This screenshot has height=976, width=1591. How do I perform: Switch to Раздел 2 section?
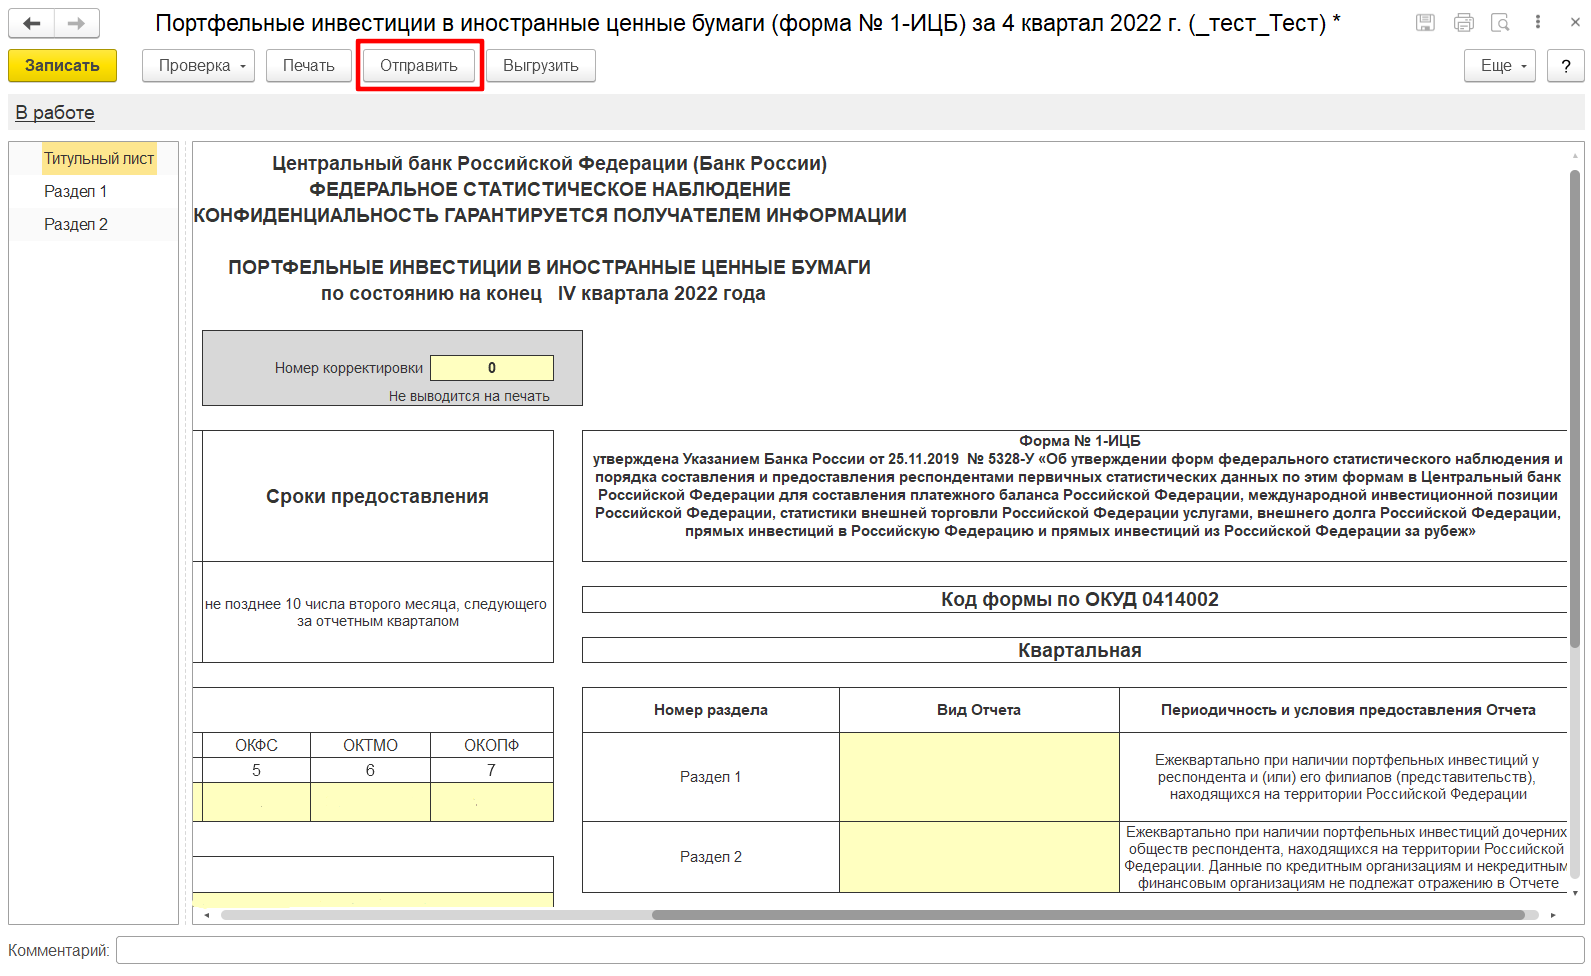pos(75,225)
